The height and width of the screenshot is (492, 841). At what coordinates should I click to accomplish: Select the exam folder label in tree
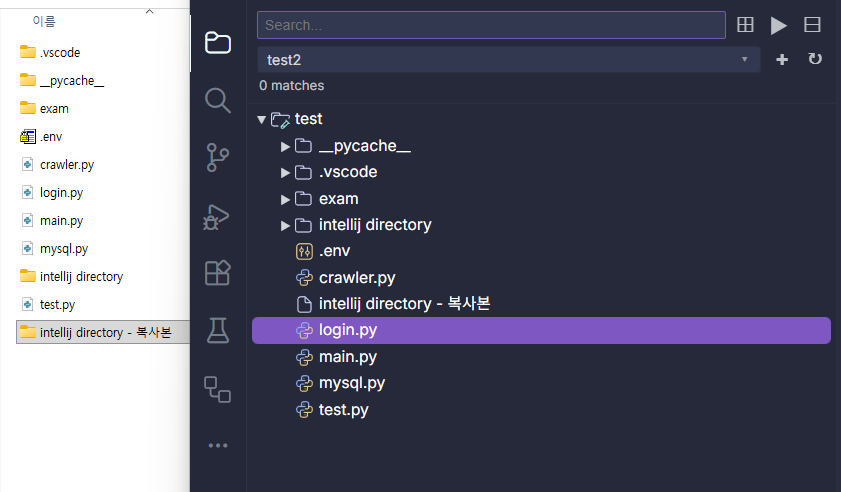coord(338,199)
